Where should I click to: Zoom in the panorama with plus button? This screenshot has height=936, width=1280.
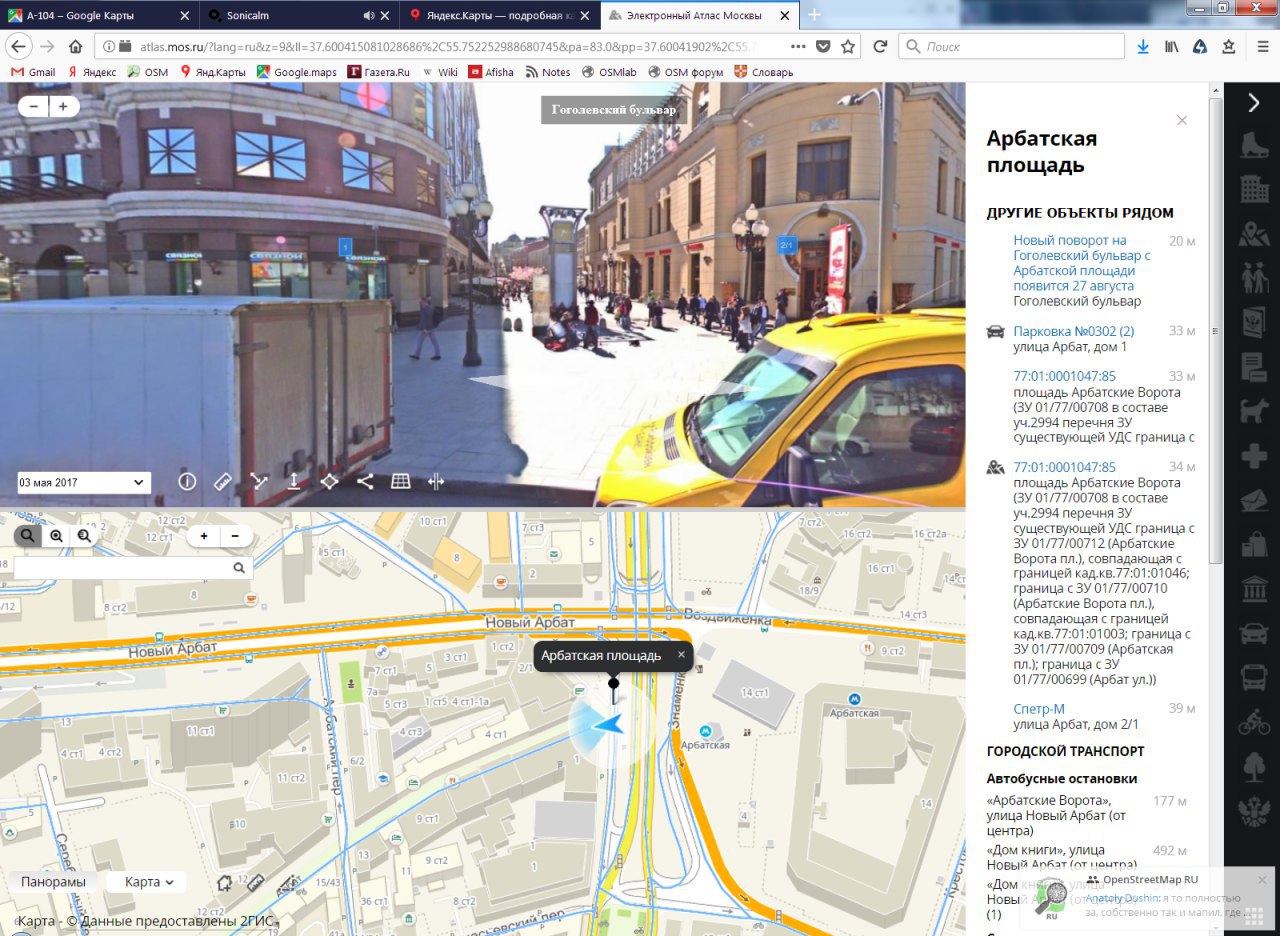pos(64,106)
